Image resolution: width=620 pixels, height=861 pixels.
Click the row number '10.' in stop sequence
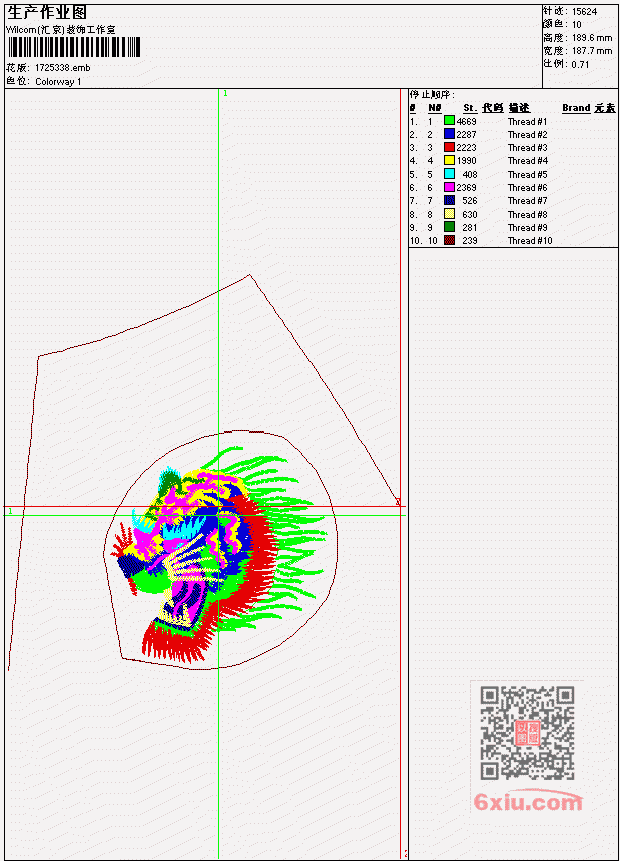pyautogui.click(x=416, y=241)
